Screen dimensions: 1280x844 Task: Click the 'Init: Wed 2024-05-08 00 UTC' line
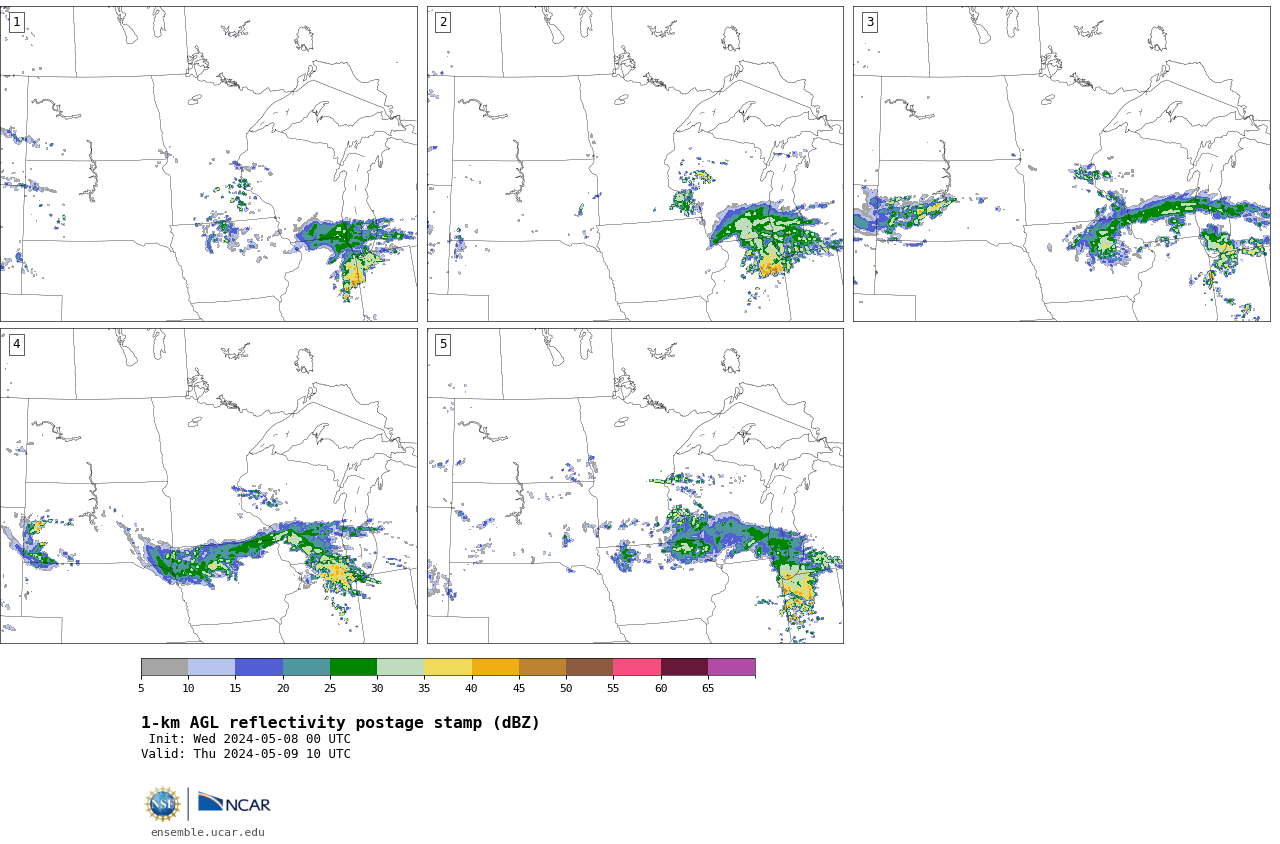pyautogui.click(x=250, y=739)
